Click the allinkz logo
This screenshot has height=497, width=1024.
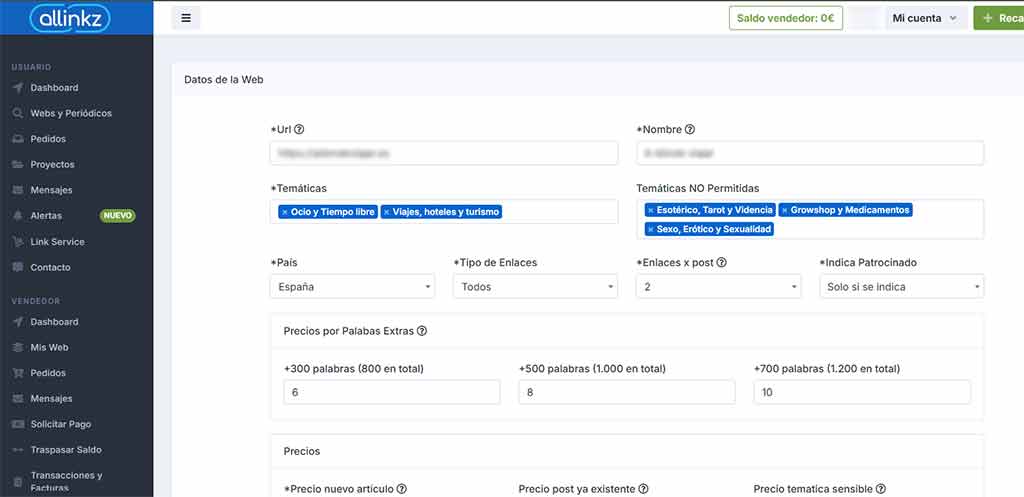70,18
